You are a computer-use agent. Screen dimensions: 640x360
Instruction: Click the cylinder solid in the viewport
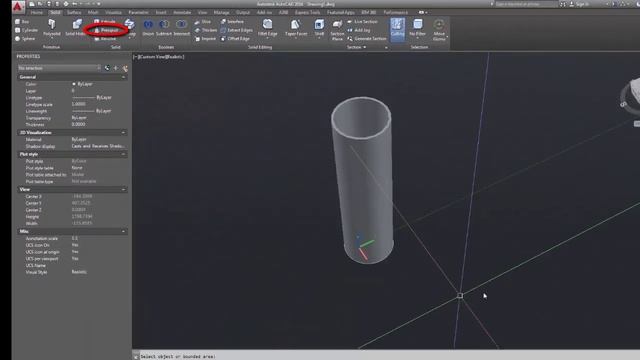362,180
